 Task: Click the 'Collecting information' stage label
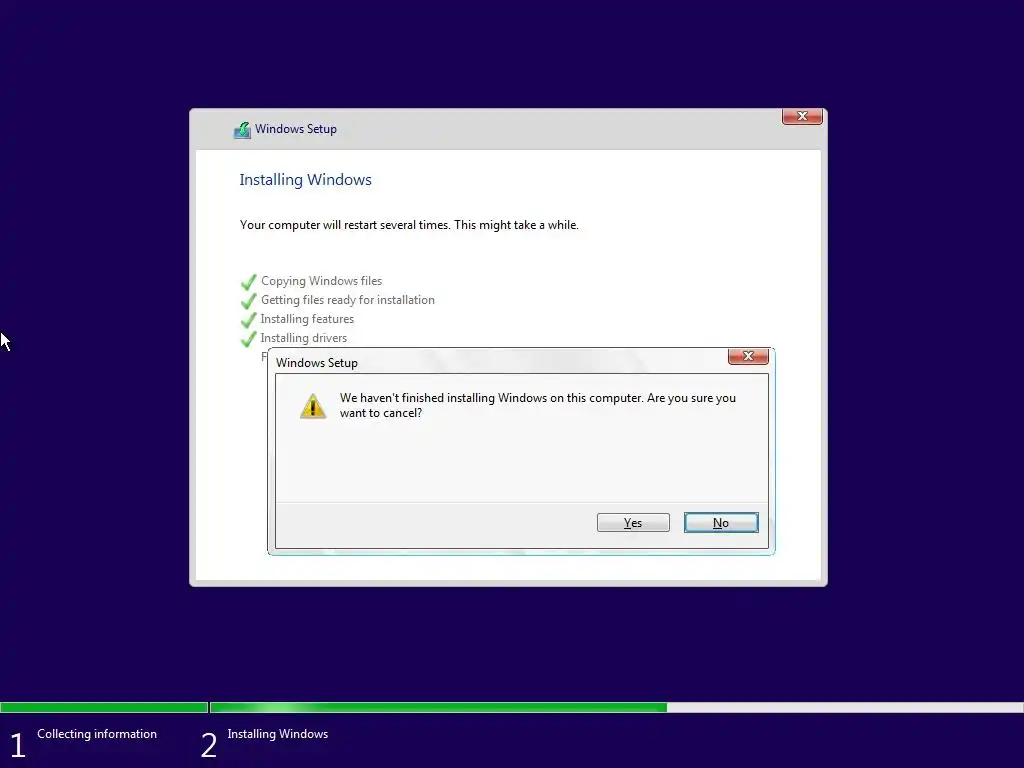97,734
